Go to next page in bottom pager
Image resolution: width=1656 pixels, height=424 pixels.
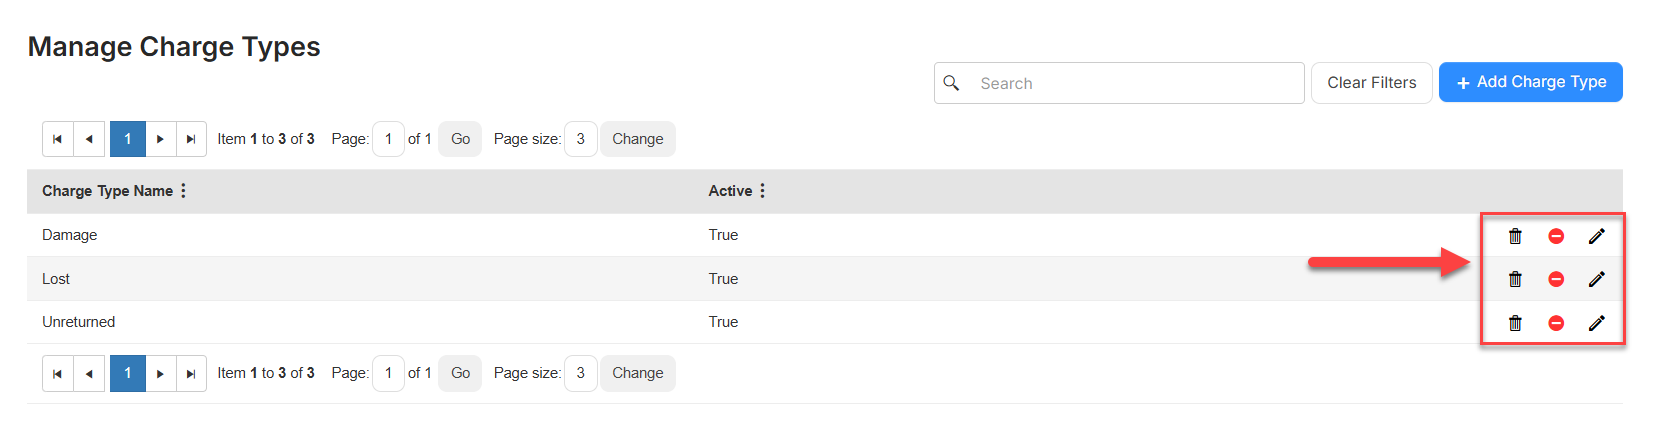(160, 373)
